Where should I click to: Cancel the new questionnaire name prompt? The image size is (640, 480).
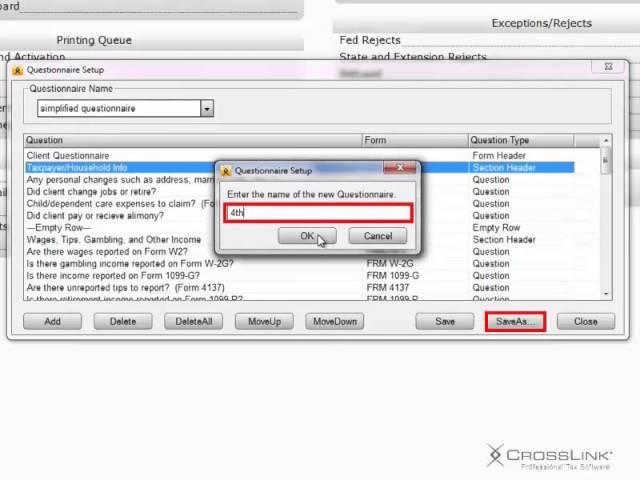[x=378, y=236]
